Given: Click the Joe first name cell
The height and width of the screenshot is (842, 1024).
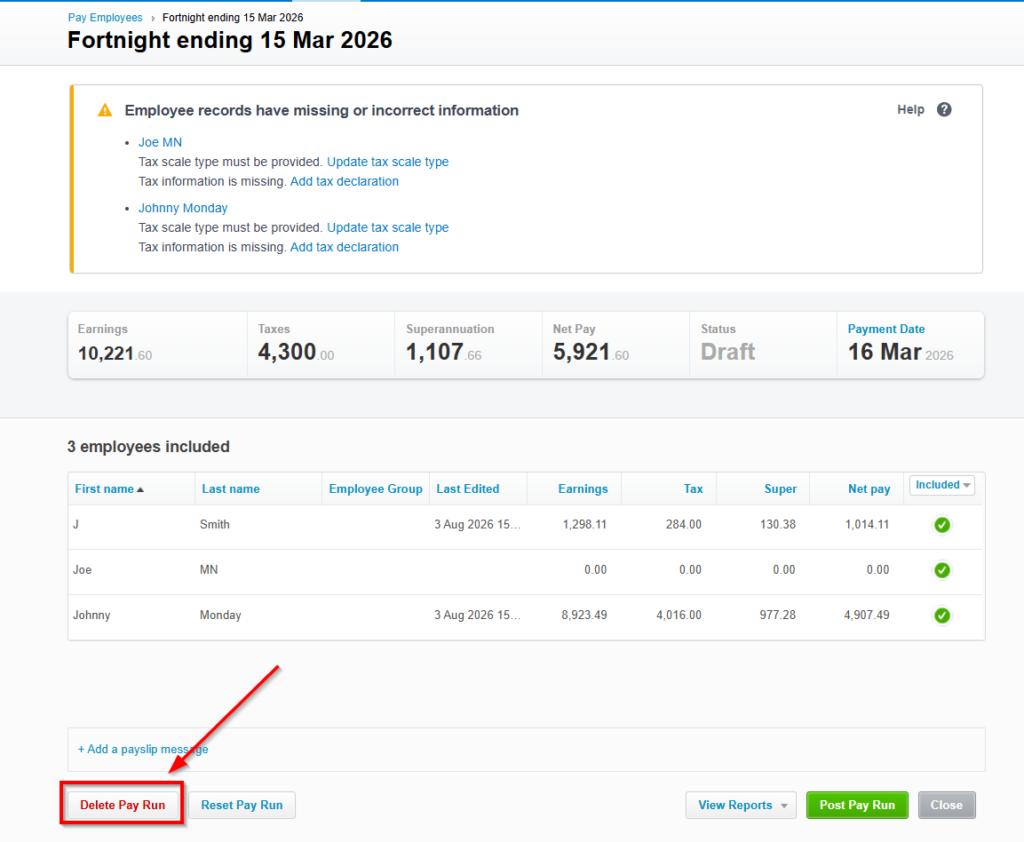Looking at the screenshot, I should click(82, 570).
